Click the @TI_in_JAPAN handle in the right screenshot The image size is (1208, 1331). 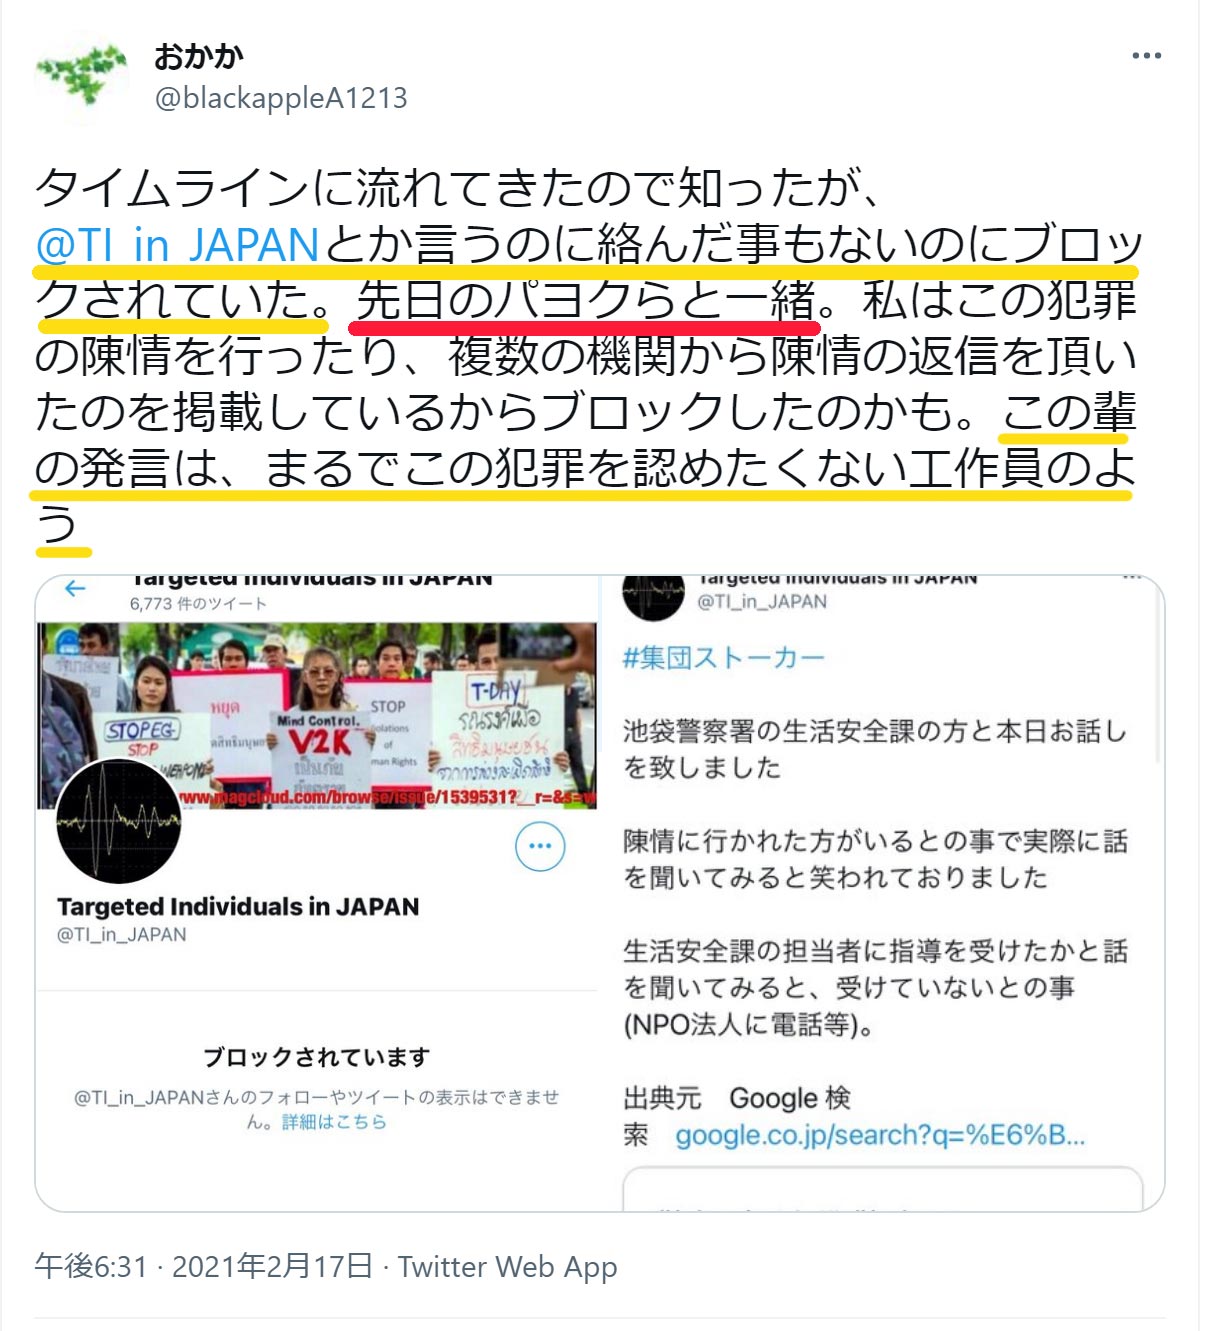(x=762, y=602)
